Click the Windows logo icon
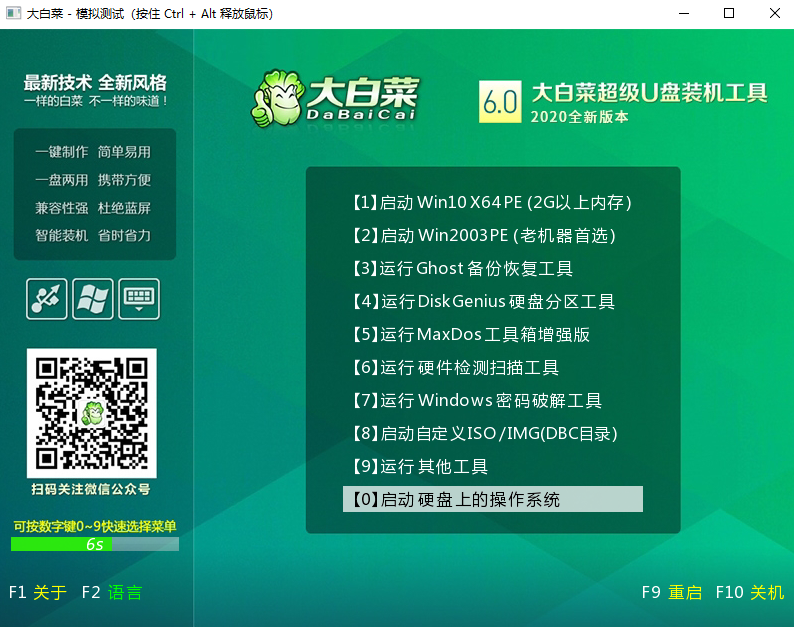The width and height of the screenshot is (794, 627). pos(93,299)
